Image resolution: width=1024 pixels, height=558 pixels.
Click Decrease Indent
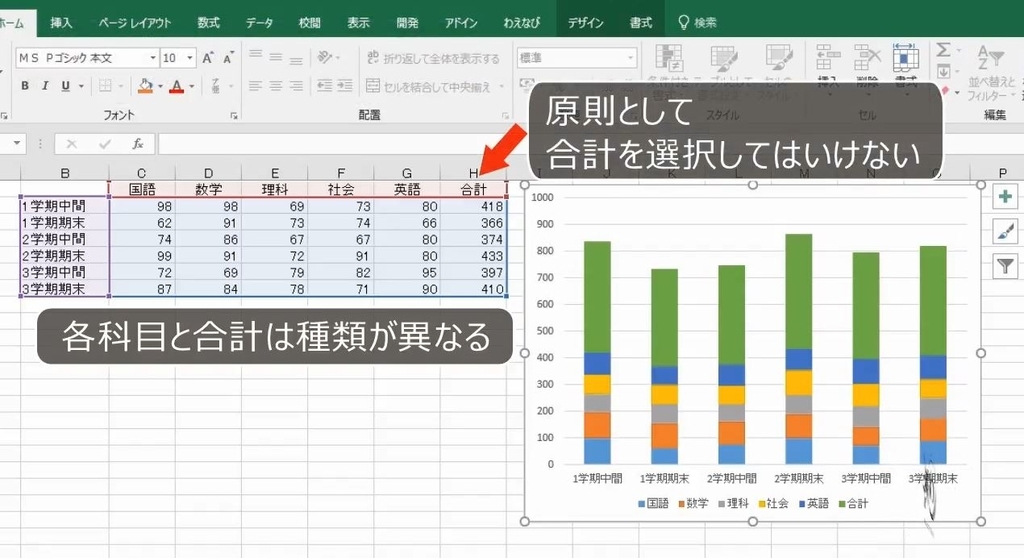pos(324,86)
